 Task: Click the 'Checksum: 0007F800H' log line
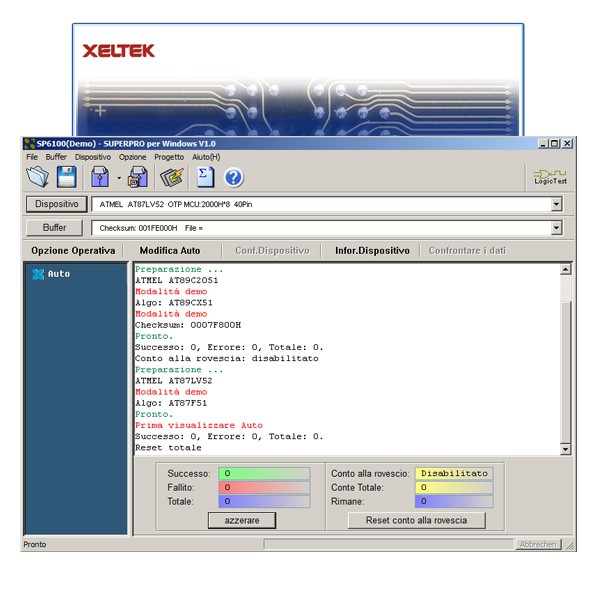pos(188,325)
